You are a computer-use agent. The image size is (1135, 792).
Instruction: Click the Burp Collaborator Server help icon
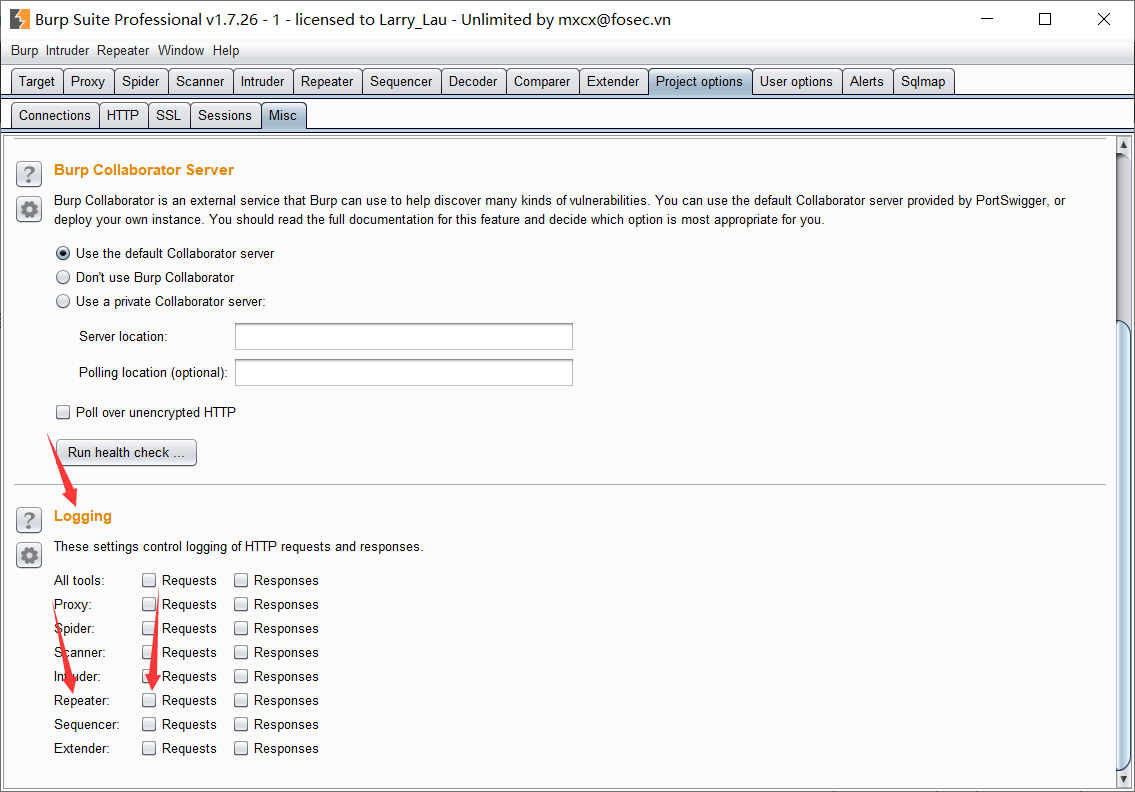(x=29, y=174)
